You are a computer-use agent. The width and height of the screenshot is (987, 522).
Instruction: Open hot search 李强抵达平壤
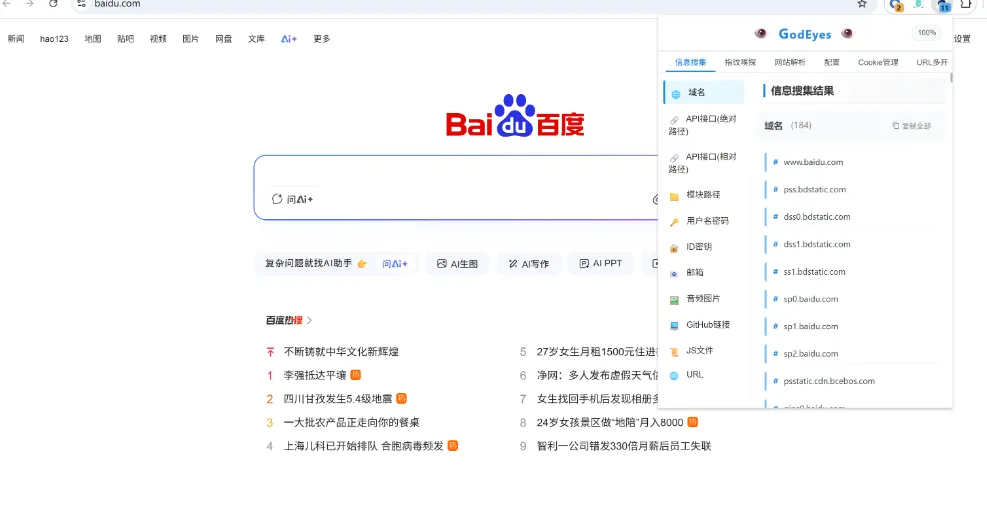(x=315, y=375)
